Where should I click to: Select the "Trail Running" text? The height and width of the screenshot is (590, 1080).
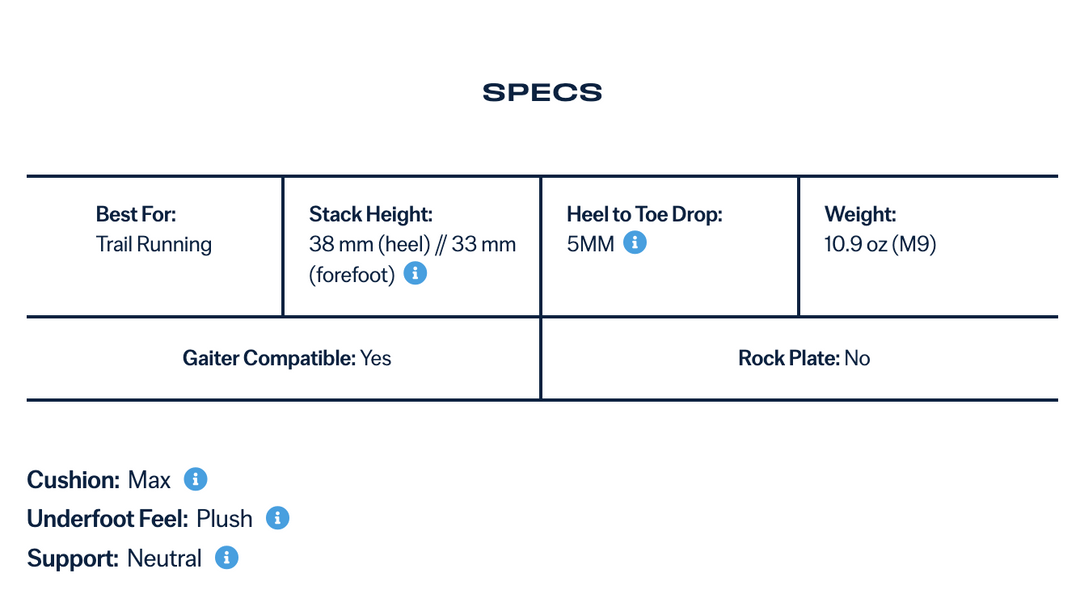(x=154, y=244)
